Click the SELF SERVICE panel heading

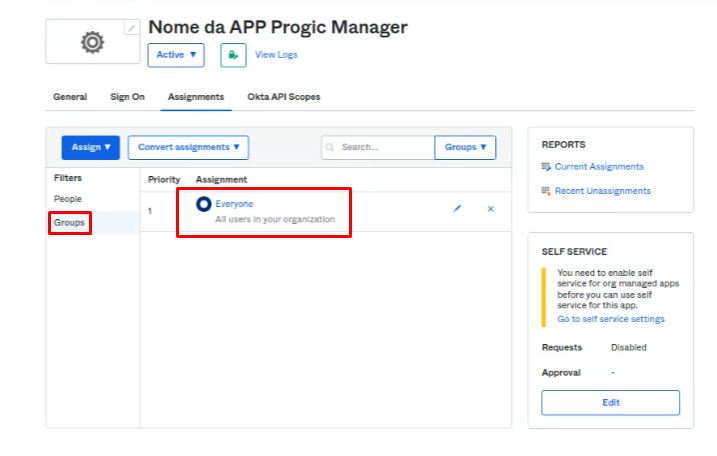tap(574, 252)
